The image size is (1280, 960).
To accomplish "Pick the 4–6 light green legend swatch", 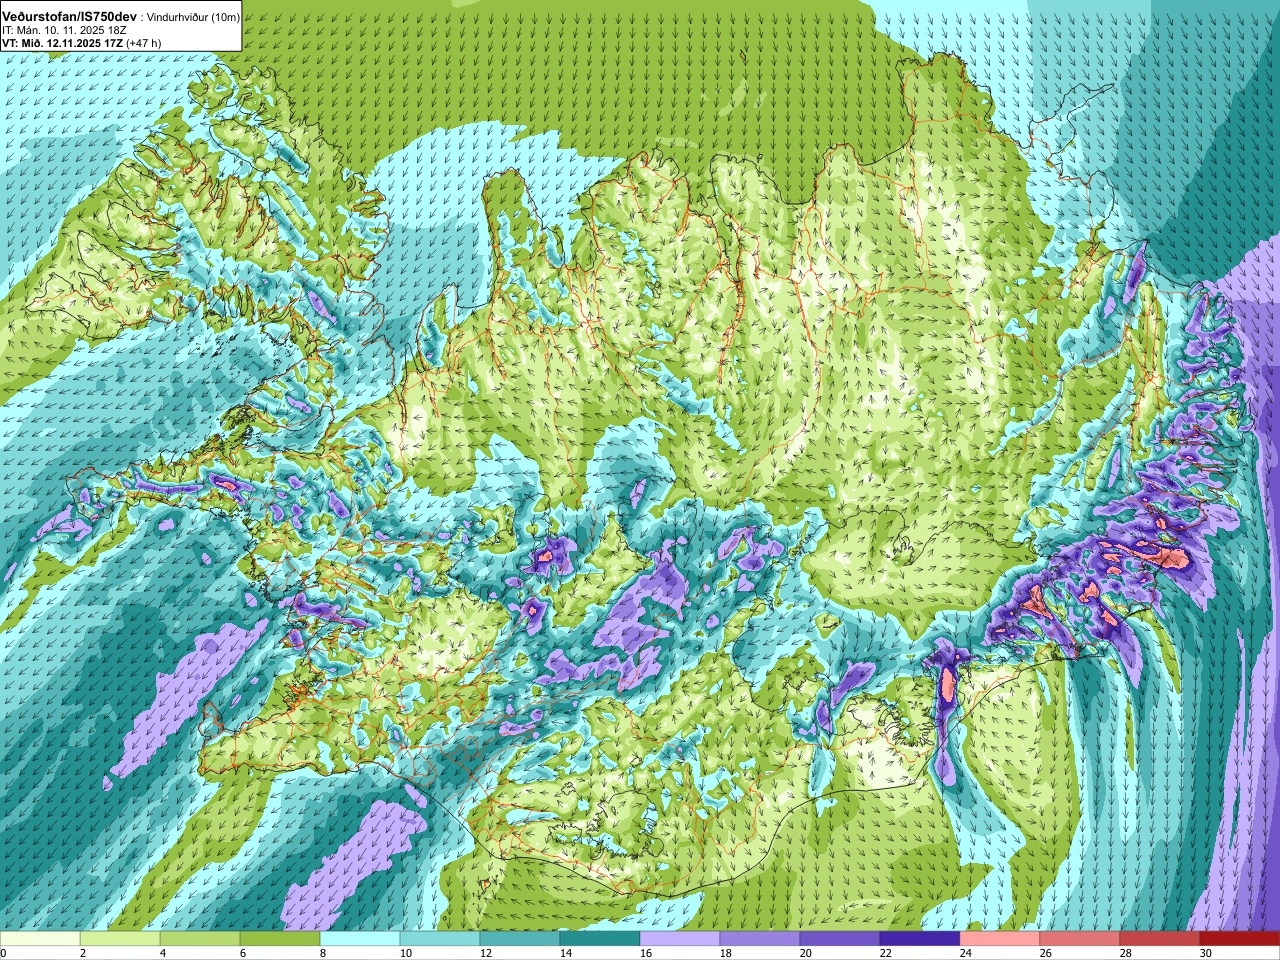I will [200, 939].
